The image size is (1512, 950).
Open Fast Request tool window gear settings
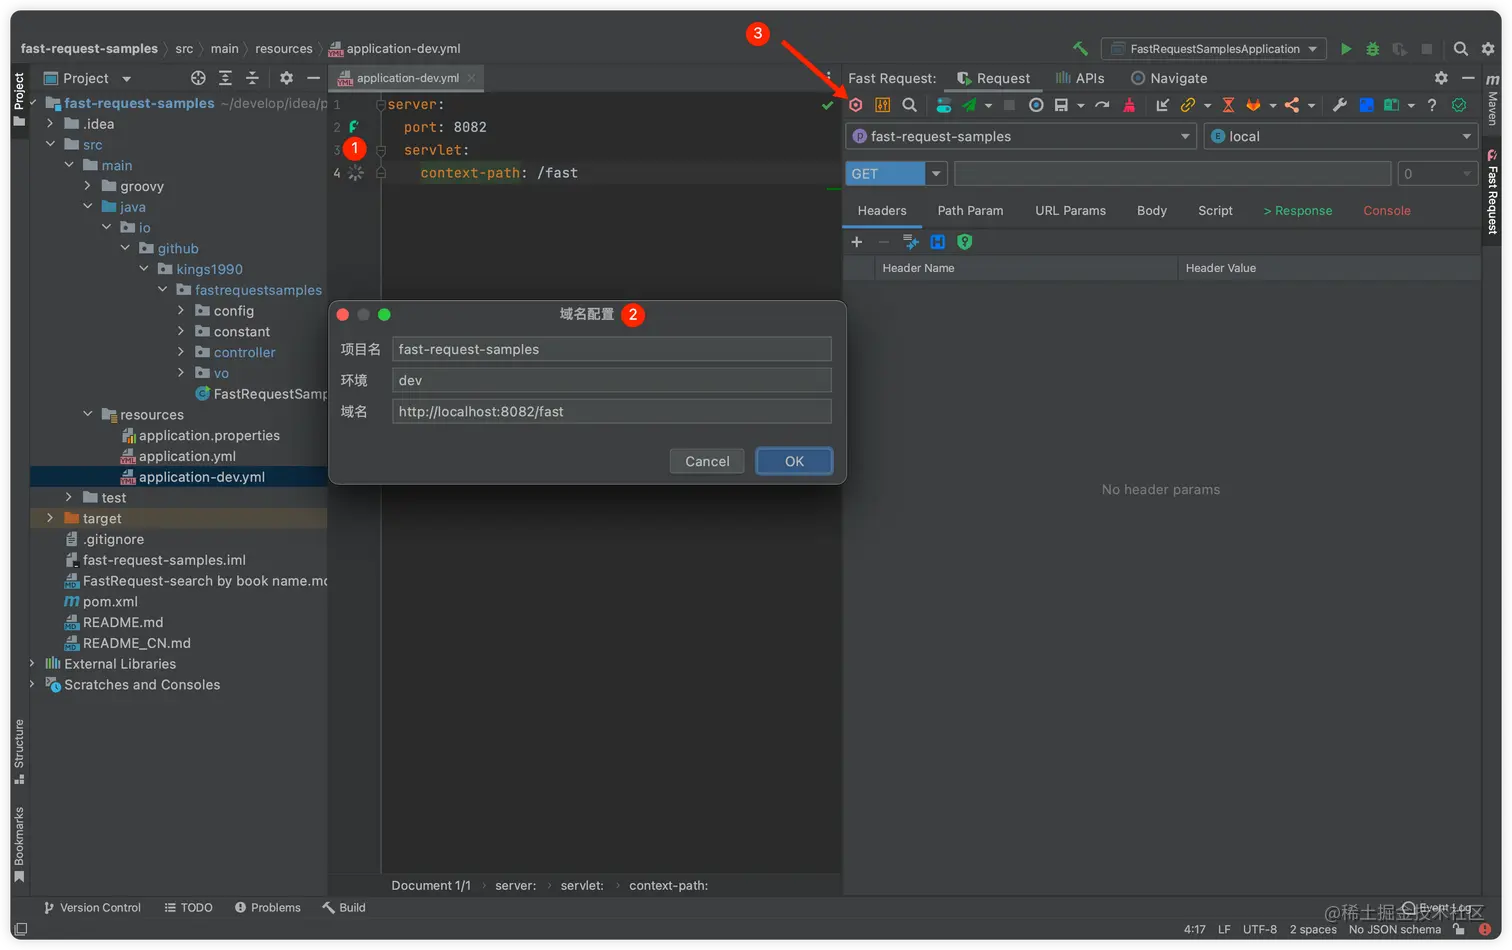click(1441, 78)
